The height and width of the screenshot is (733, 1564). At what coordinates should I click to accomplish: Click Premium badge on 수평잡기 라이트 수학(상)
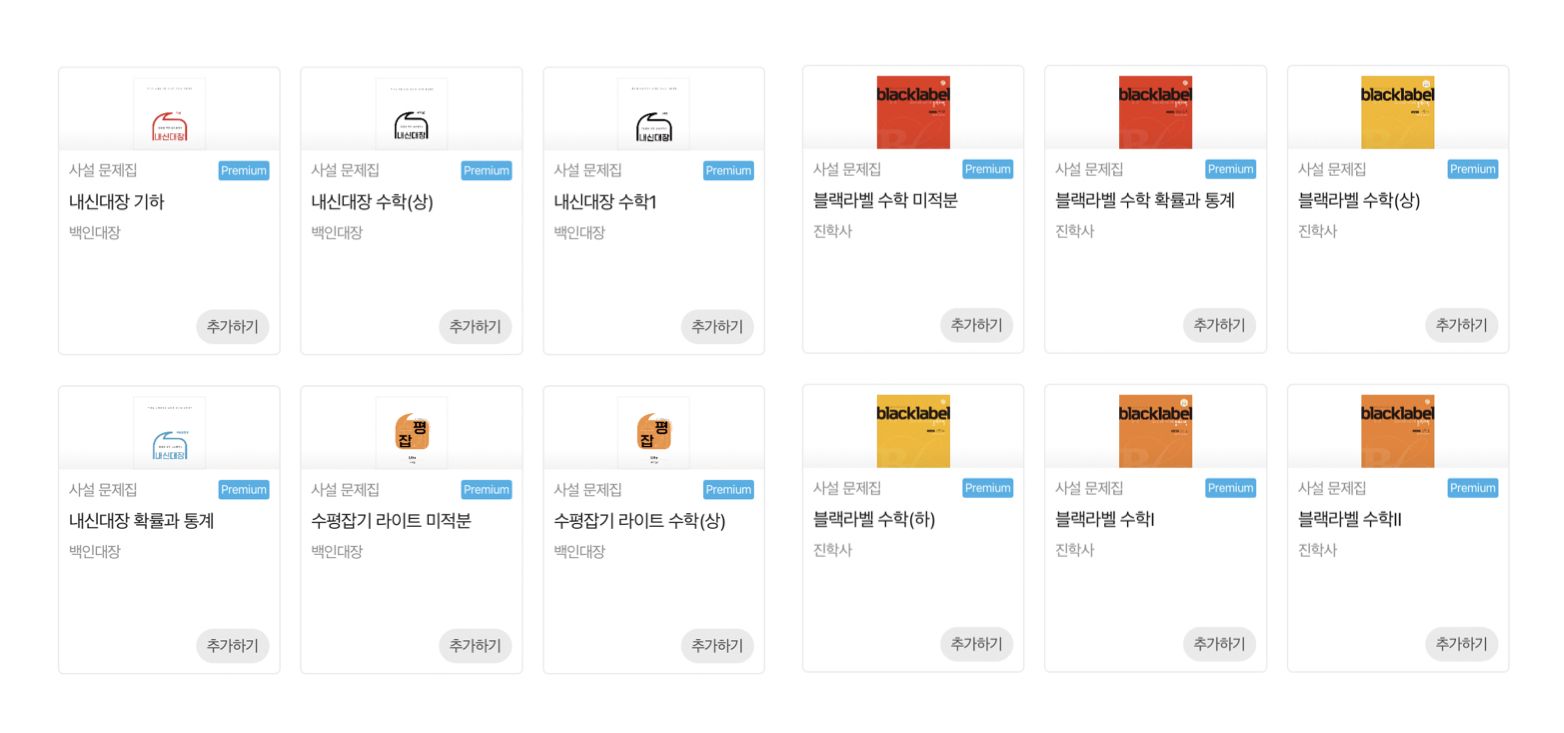(x=728, y=490)
